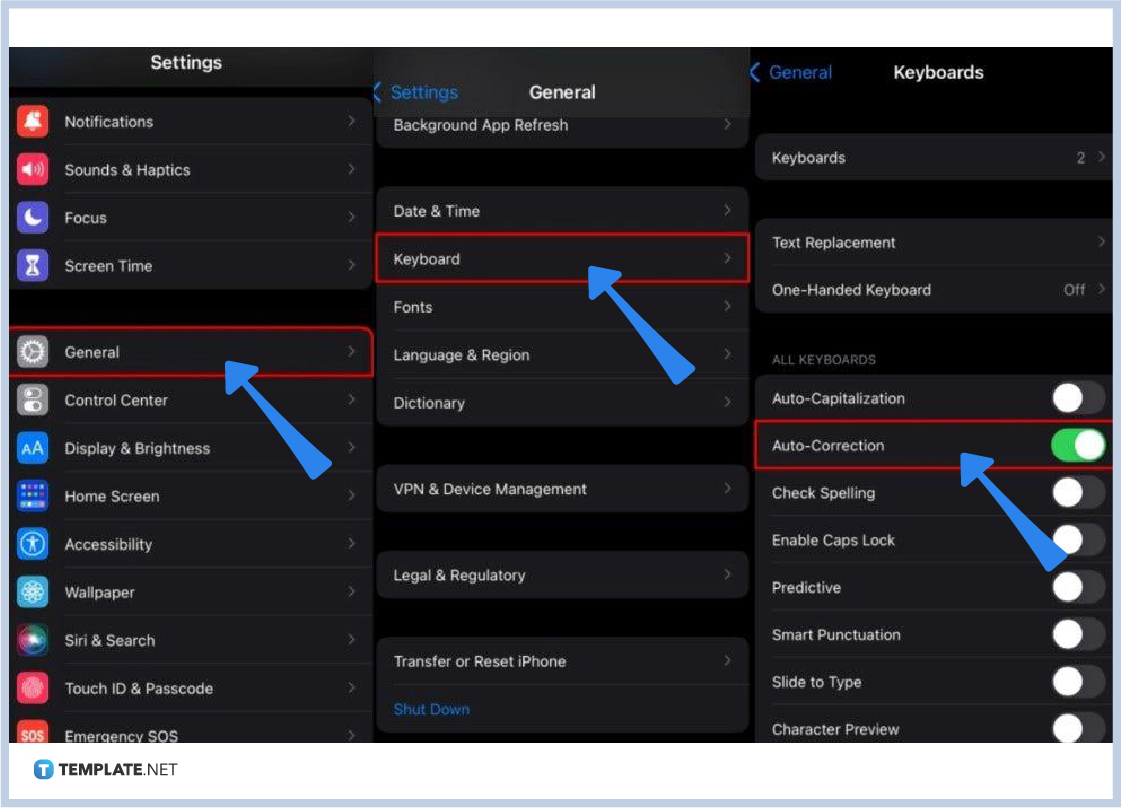Screen dimensions: 1121x808
Task: Tap the Screen Time hourglass icon
Action: click(x=32, y=265)
